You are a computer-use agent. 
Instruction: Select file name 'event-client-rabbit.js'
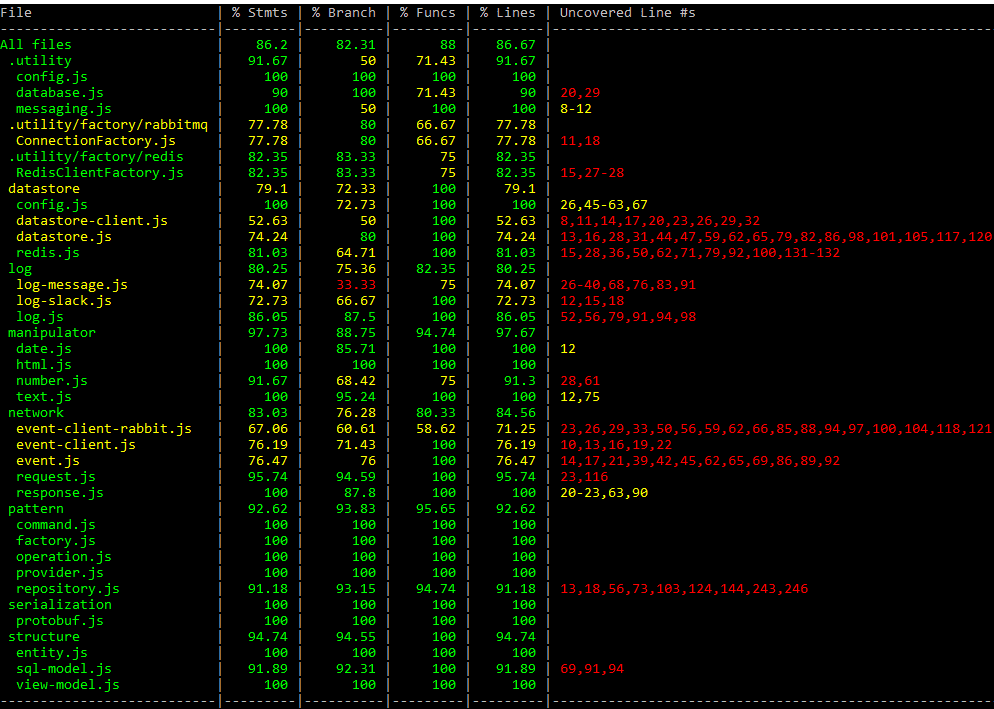coord(104,429)
